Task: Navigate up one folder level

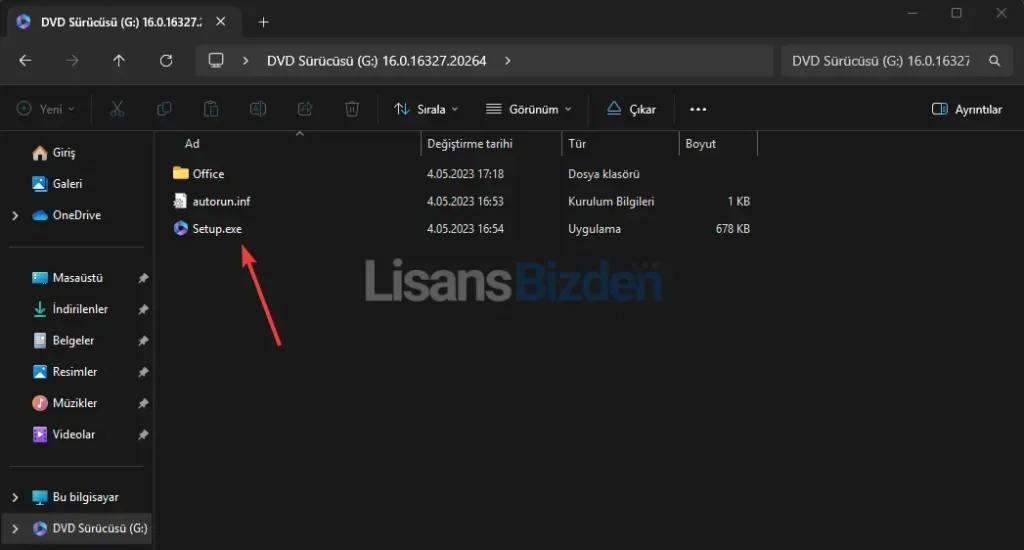Action: [119, 61]
